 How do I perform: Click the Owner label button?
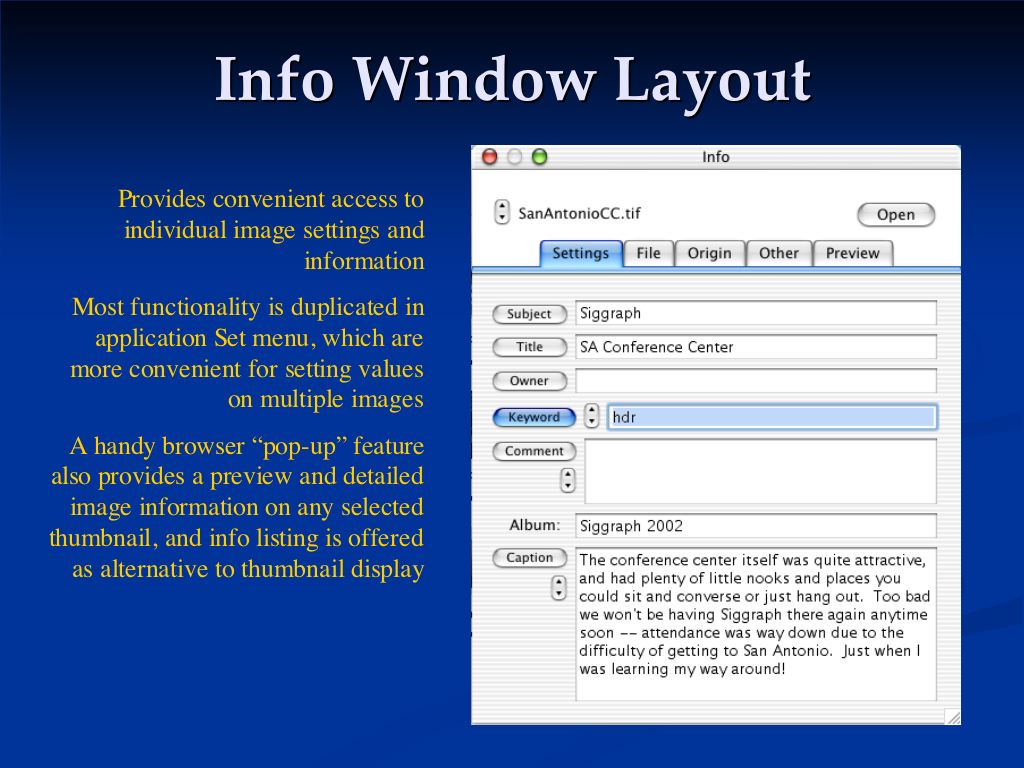click(529, 381)
